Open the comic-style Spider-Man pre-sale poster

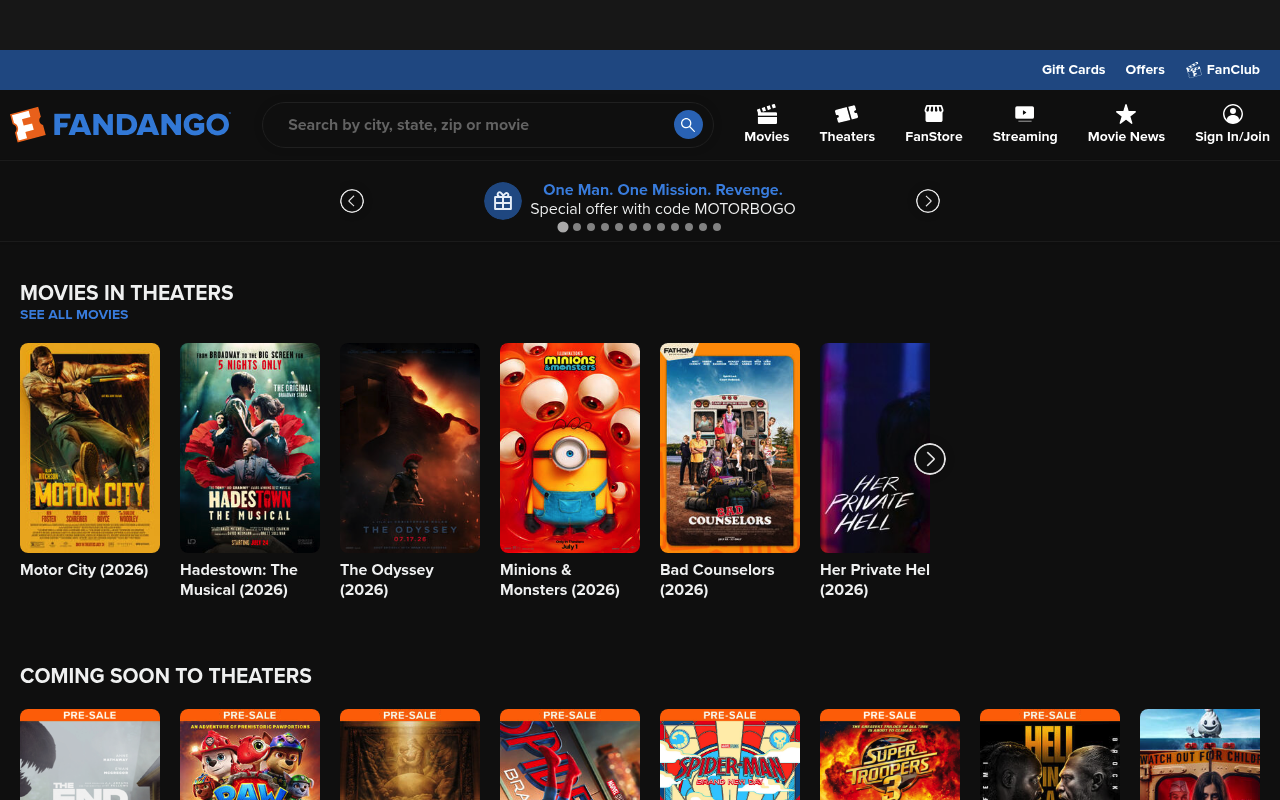click(730, 755)
